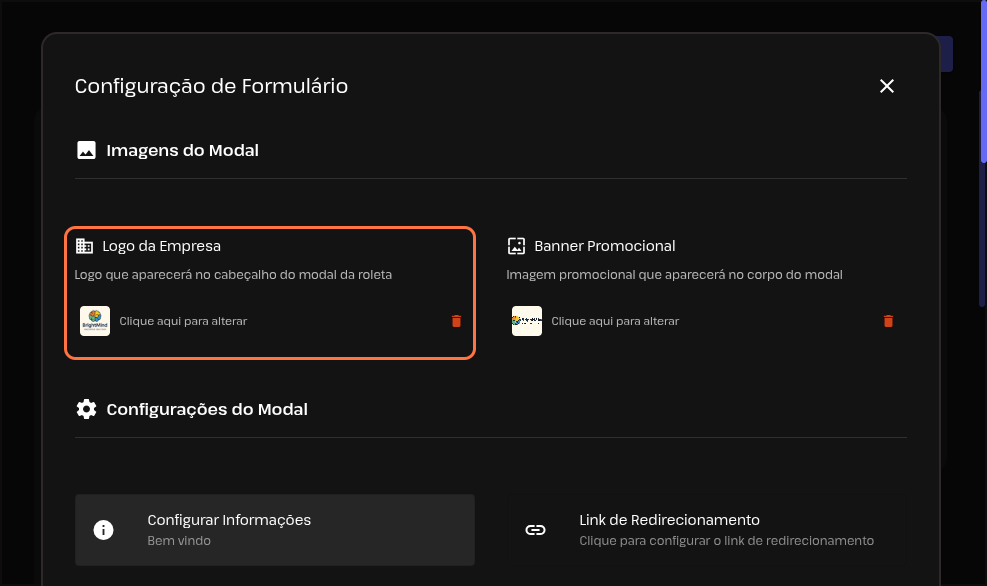Click the image icon beside Imagens do Modal

(x=86, y=151)
